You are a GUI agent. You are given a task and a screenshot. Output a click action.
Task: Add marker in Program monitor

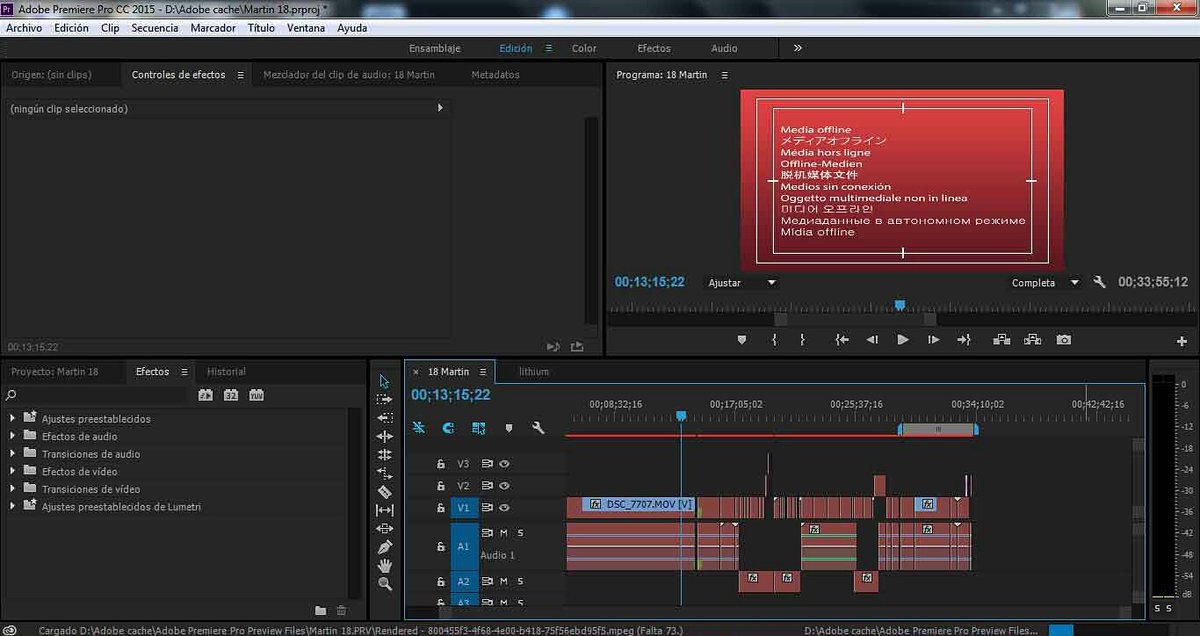[x=741, y=340]
